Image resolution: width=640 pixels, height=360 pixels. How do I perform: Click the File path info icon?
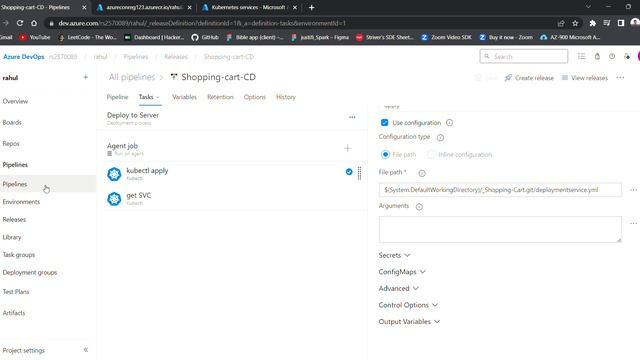[422, 173]
